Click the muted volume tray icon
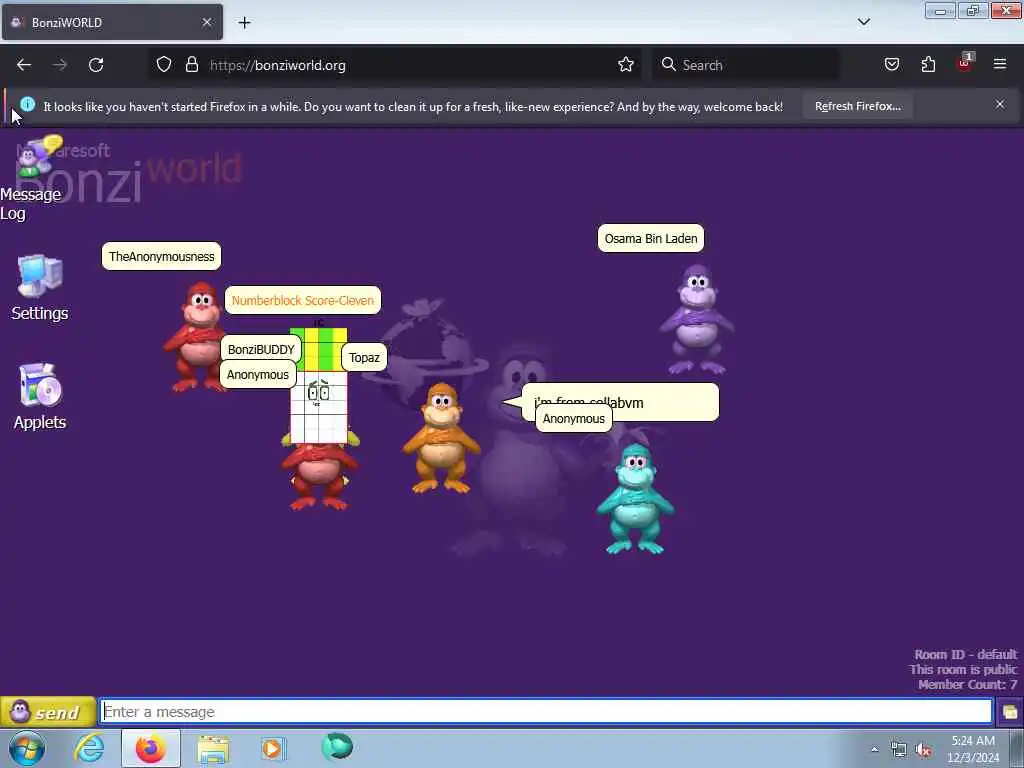The height and width of the screenshot is (768, 1024). (923, 750)
